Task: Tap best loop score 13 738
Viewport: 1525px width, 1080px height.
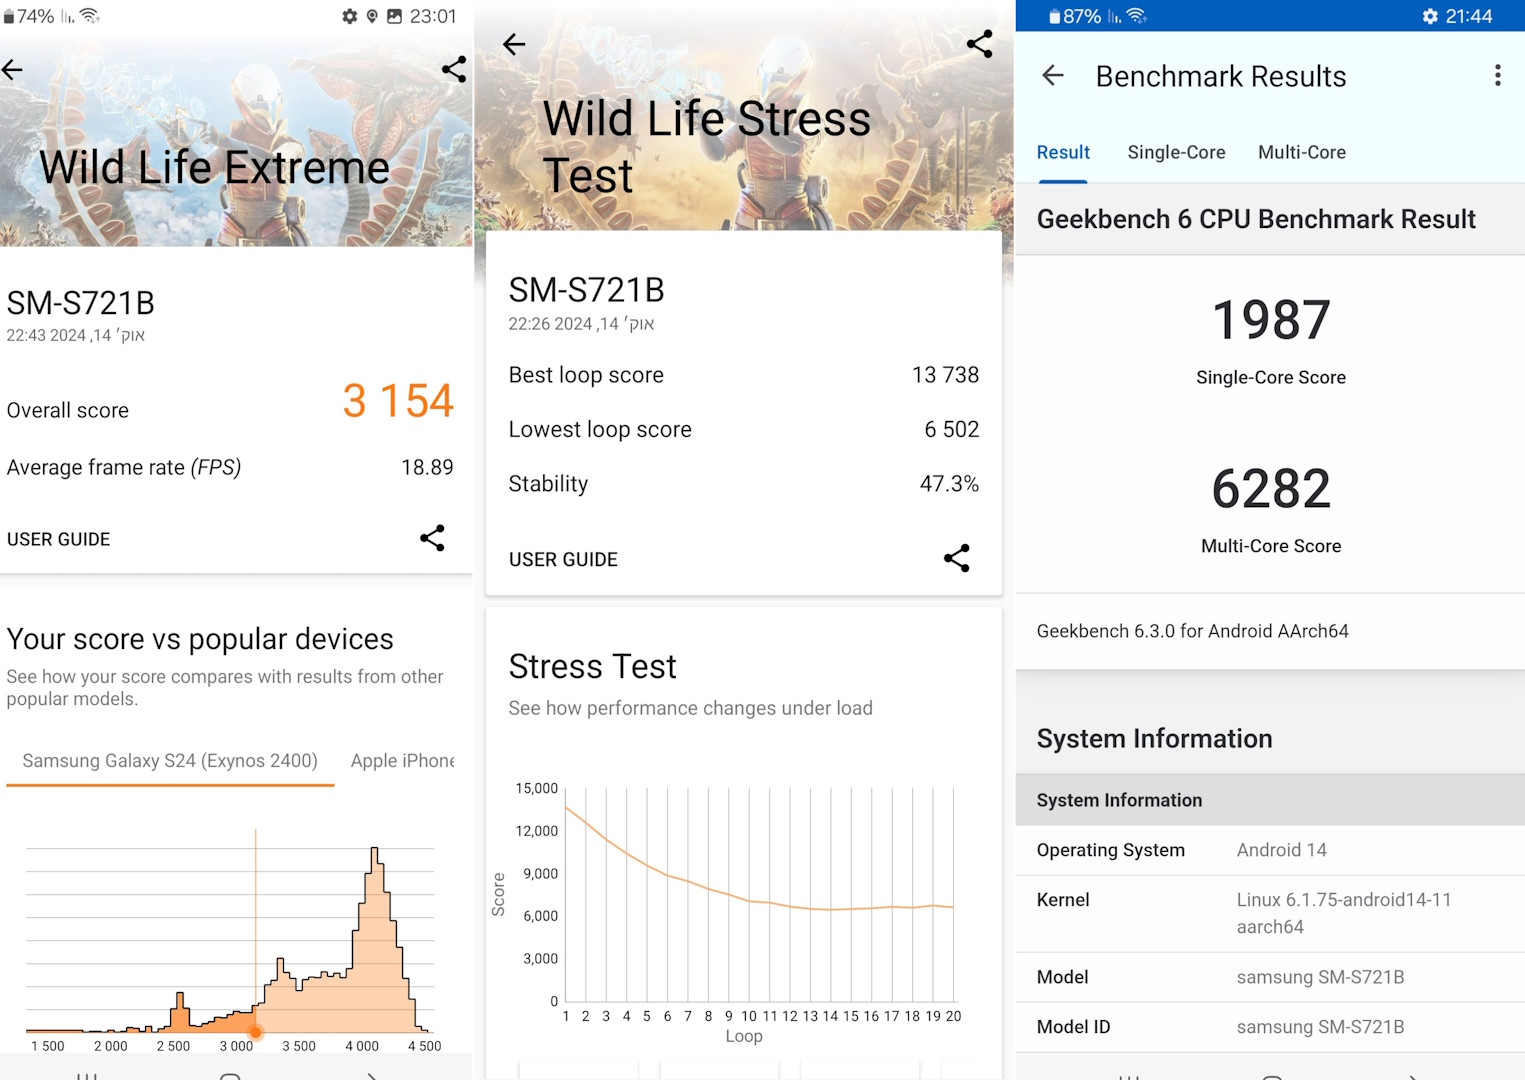Action: (945, 375)
